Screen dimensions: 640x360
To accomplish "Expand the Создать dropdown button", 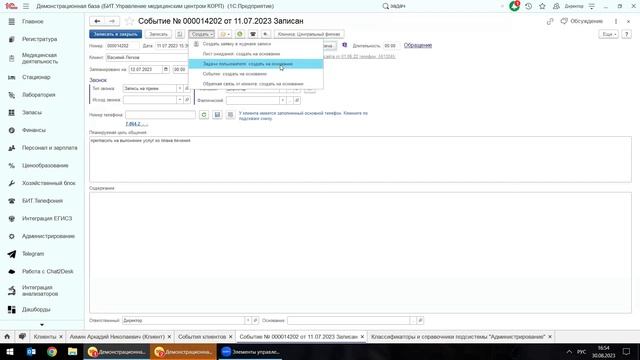I will click(202, 34).
